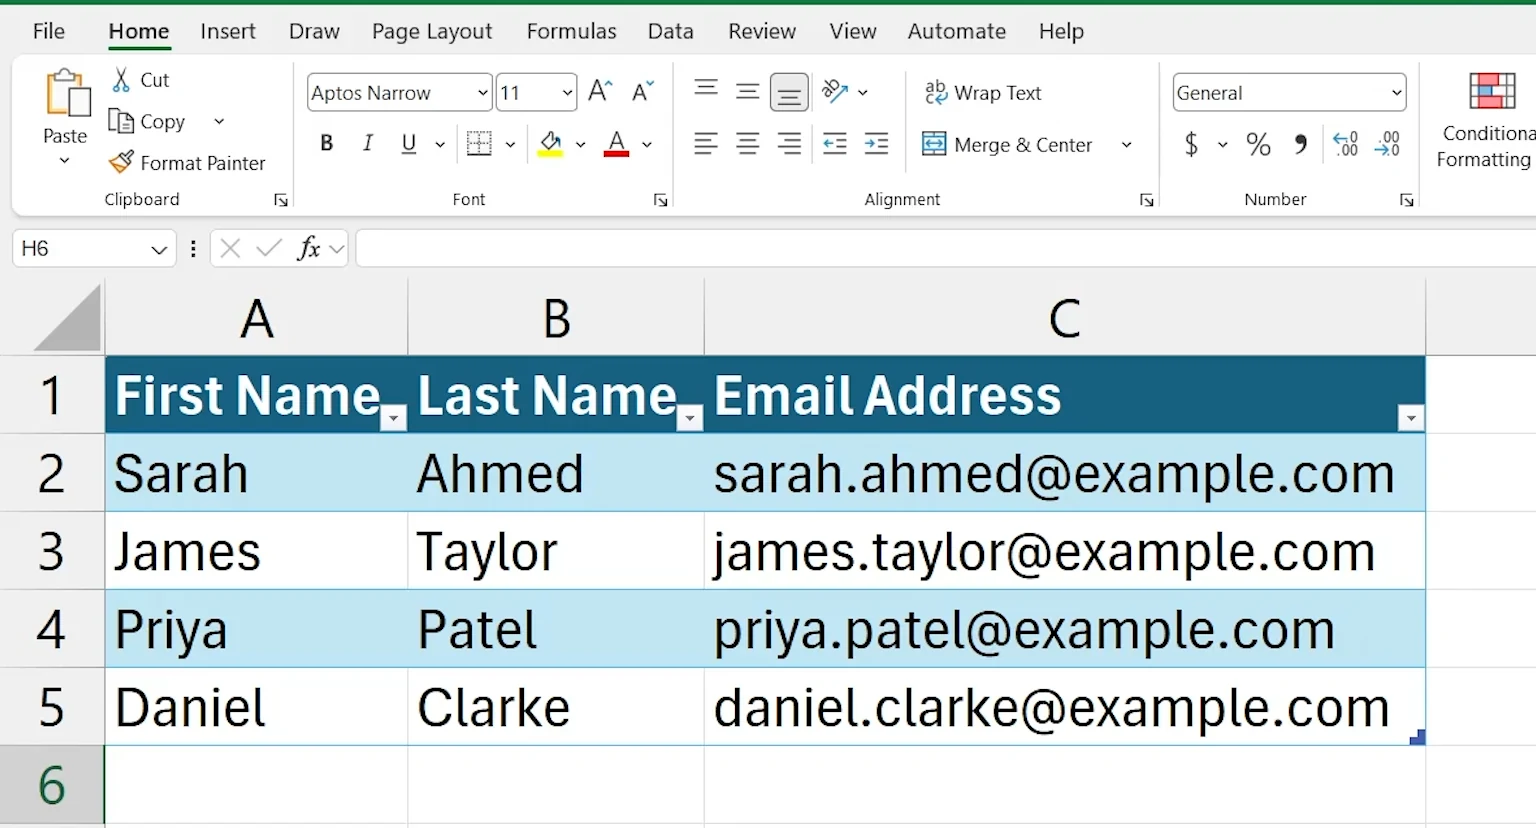1536x828 pixels.
Task: Open the Data tab
Action: click(x=670, y=31)
